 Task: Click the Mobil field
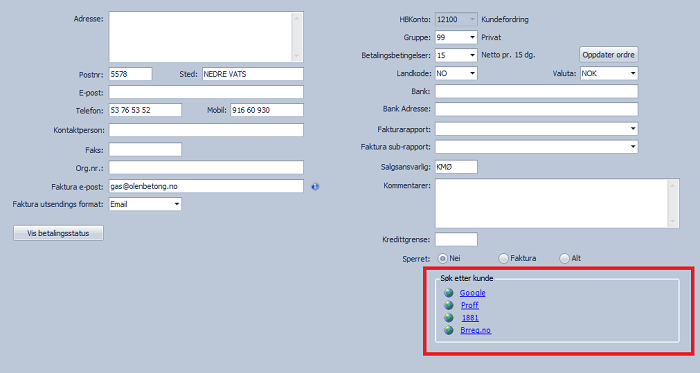point(267,110)
